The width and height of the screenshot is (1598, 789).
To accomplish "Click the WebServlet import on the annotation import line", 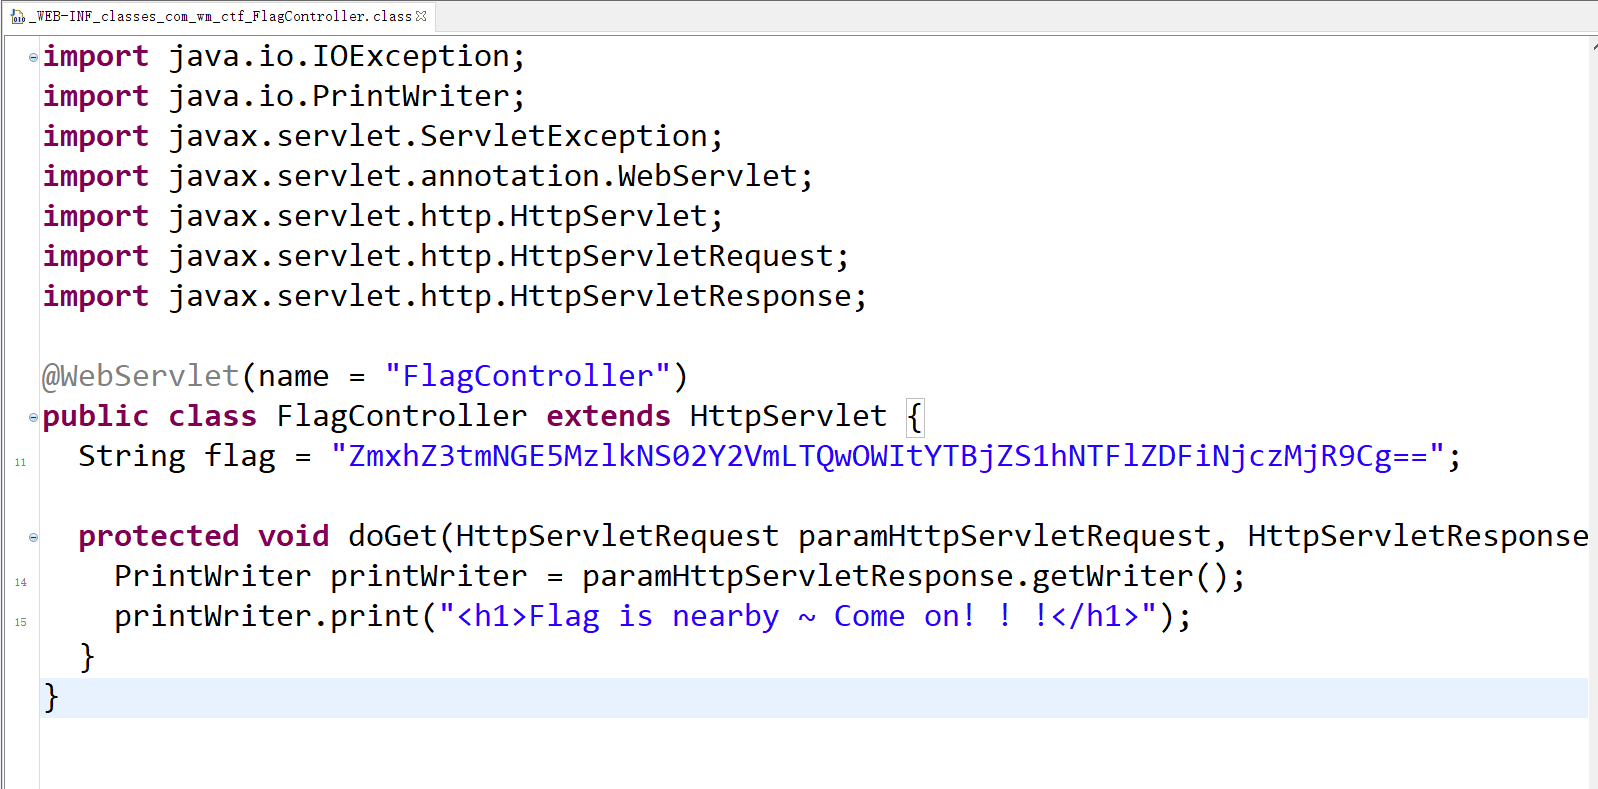I will point(707,177).
